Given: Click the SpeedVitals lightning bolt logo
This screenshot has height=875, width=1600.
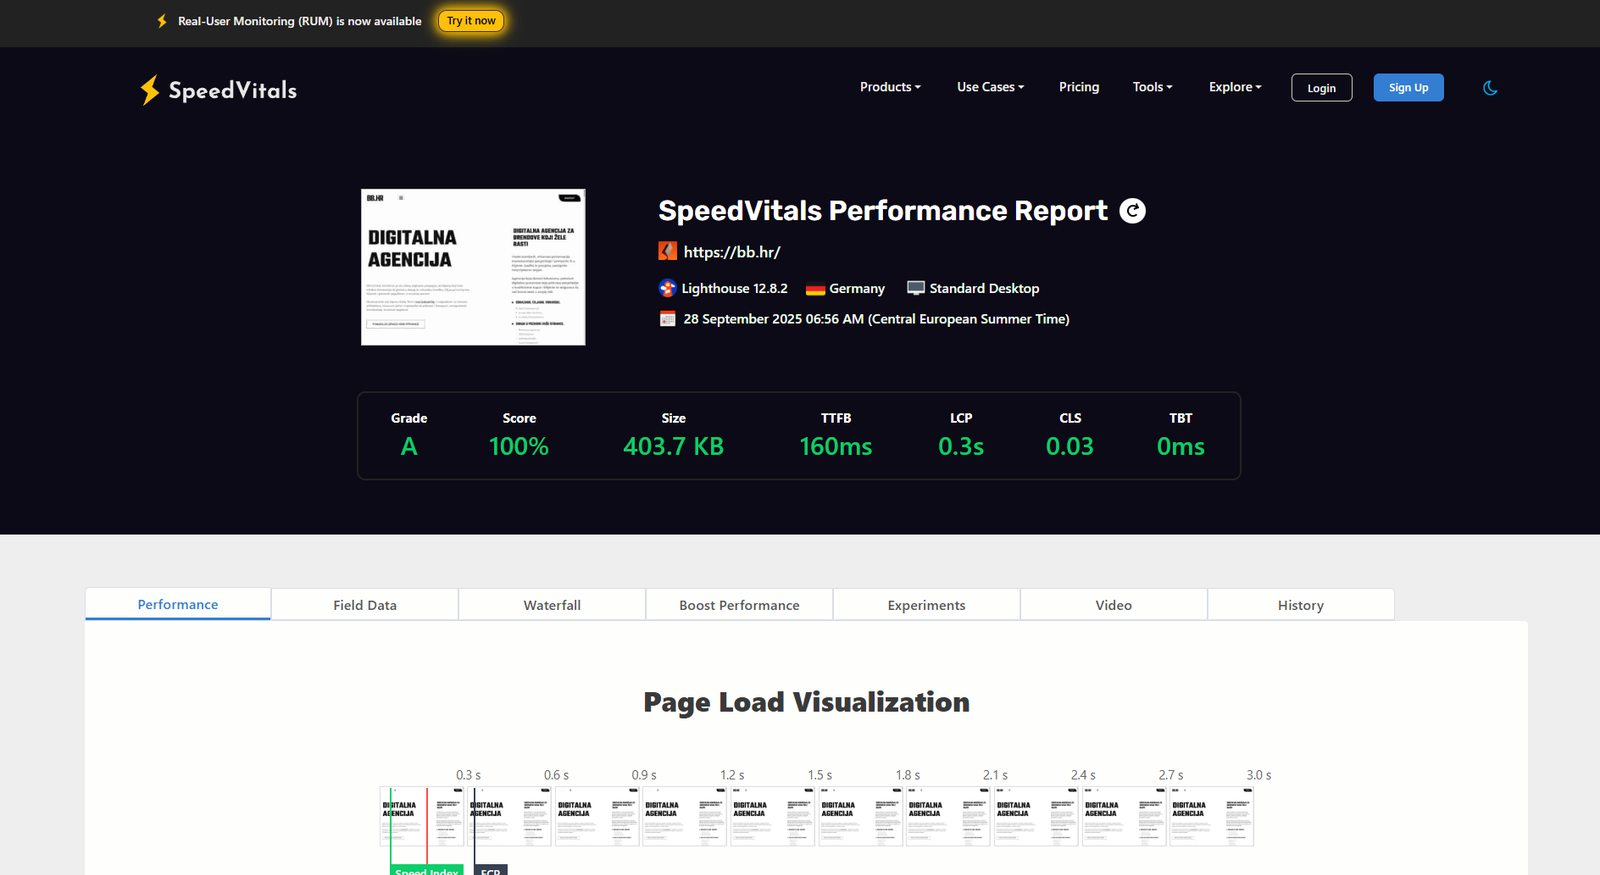Looking at the screenshot, I should click(x=150, y=90).
